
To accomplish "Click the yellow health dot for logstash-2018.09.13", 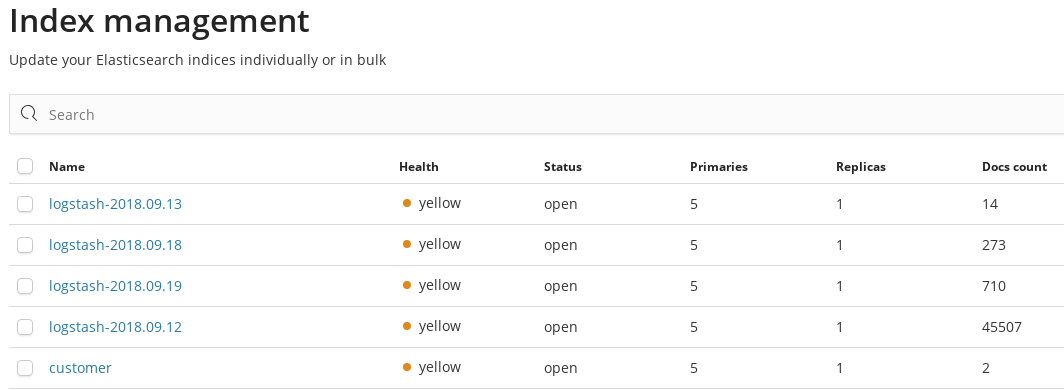I will (406, 203).
